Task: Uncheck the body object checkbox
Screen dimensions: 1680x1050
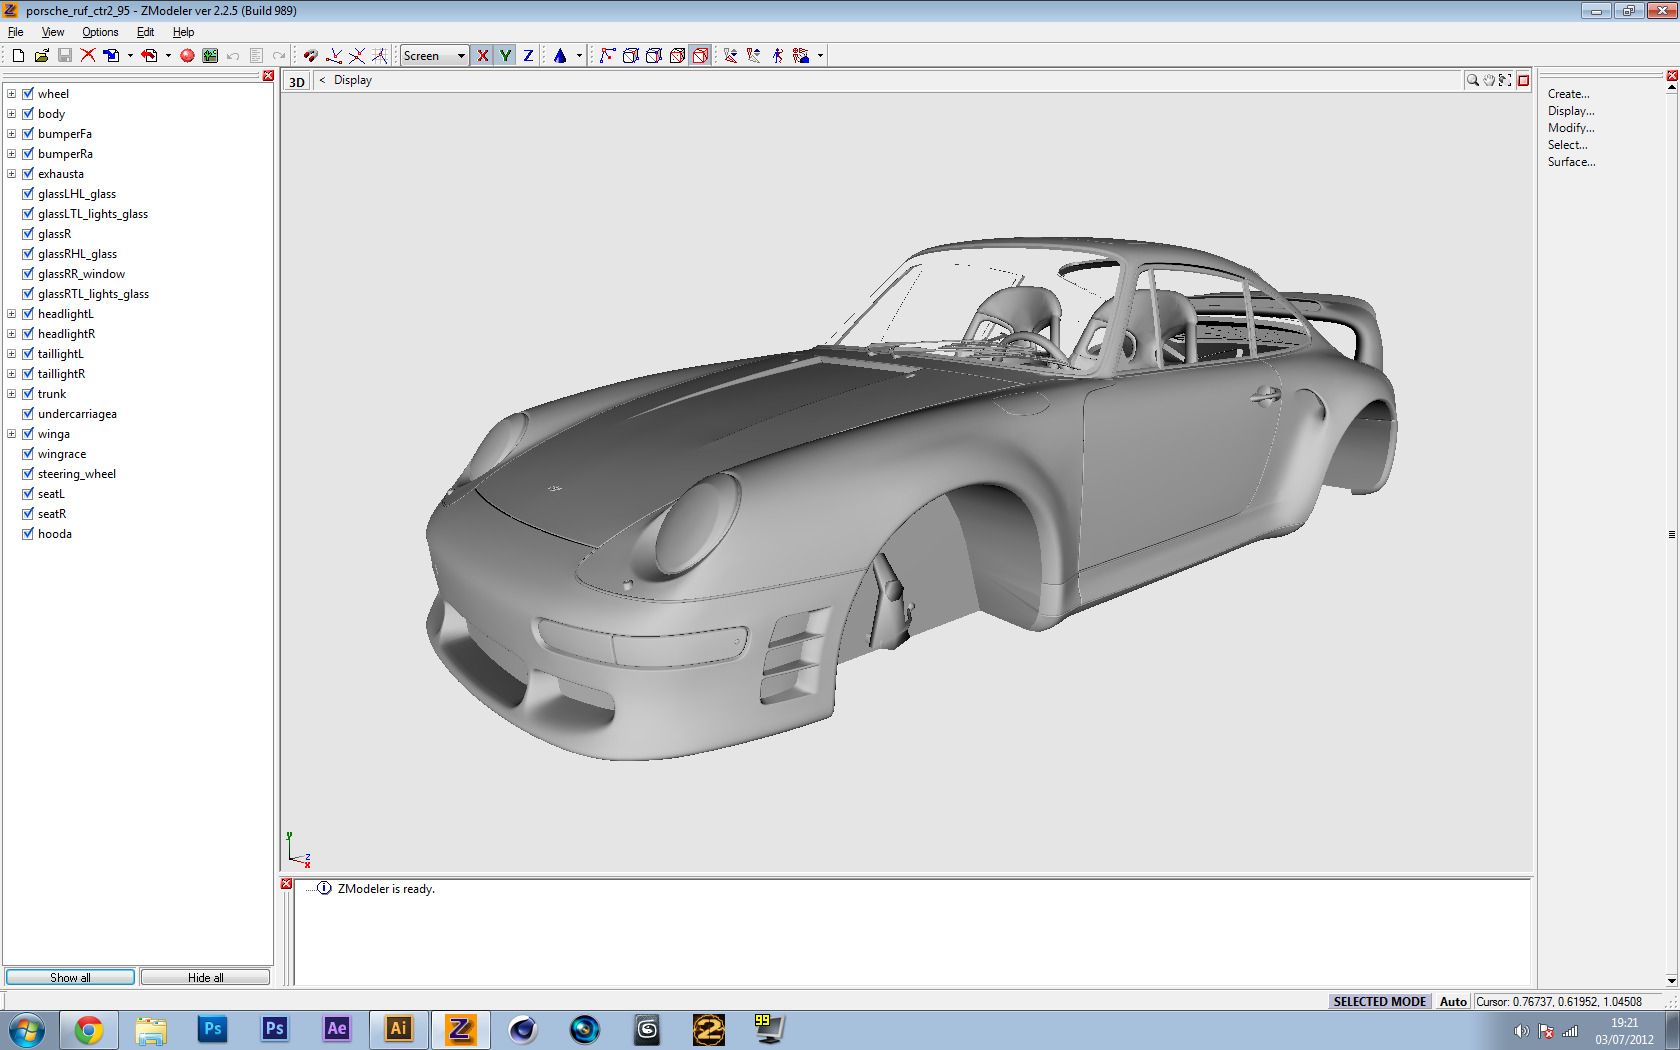Action: pyautogui.click(x=28, y=114)
